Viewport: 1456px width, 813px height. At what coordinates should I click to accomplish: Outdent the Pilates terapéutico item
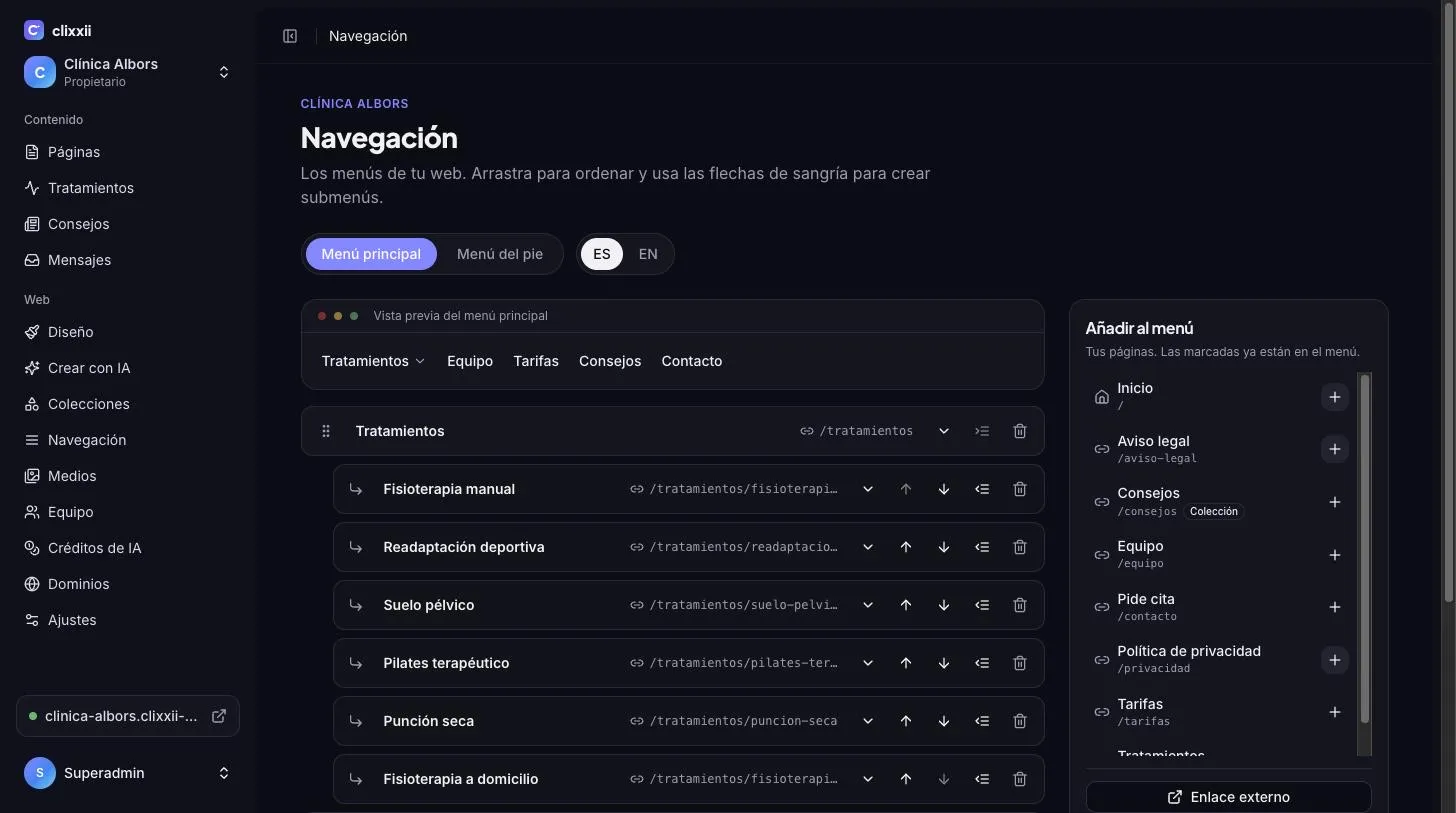click(982, 663)
